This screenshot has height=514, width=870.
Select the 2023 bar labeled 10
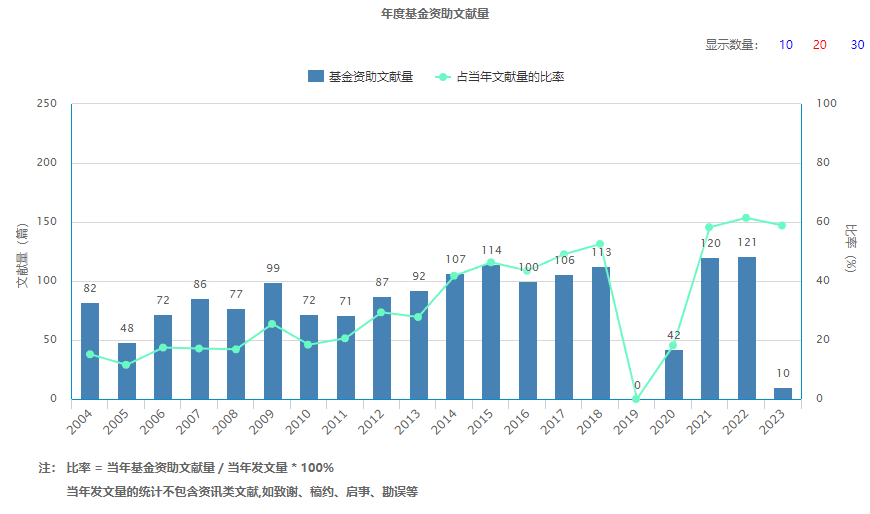(x=783, y=394)
